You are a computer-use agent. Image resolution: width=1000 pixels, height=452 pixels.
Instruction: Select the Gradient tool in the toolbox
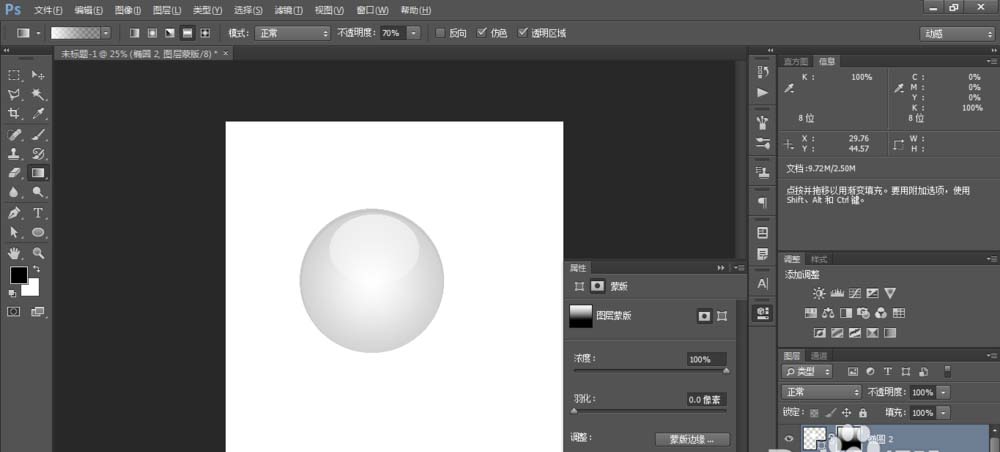click(38, 172)
